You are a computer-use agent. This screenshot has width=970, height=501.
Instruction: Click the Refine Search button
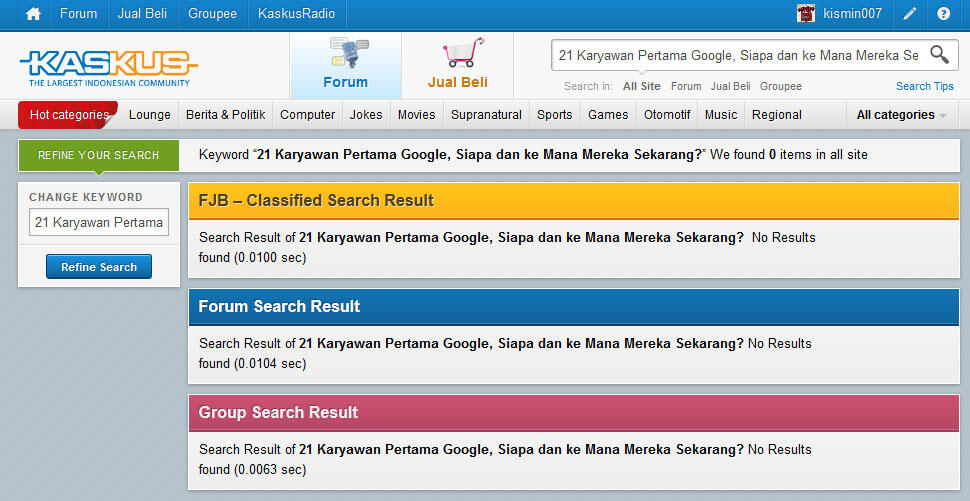click(99, 267)
